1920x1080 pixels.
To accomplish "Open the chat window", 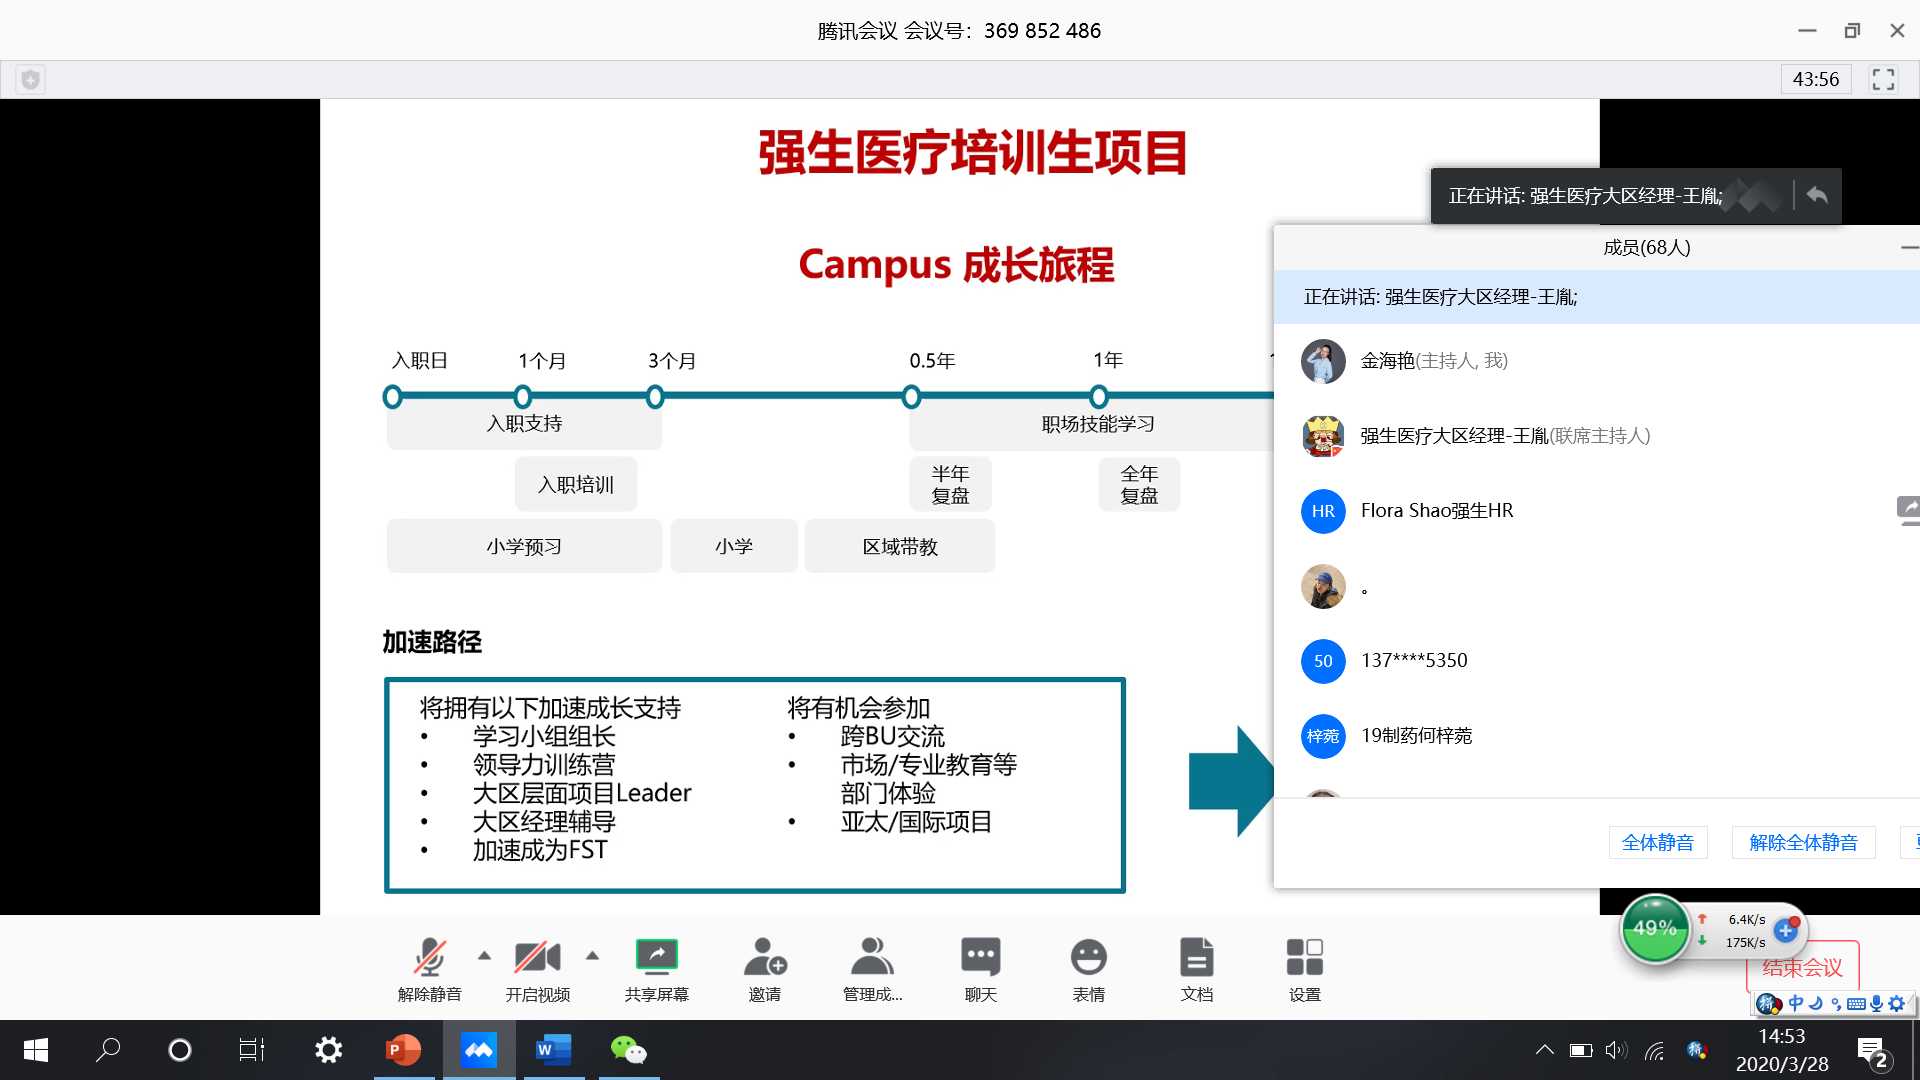I will coord(980,958).
